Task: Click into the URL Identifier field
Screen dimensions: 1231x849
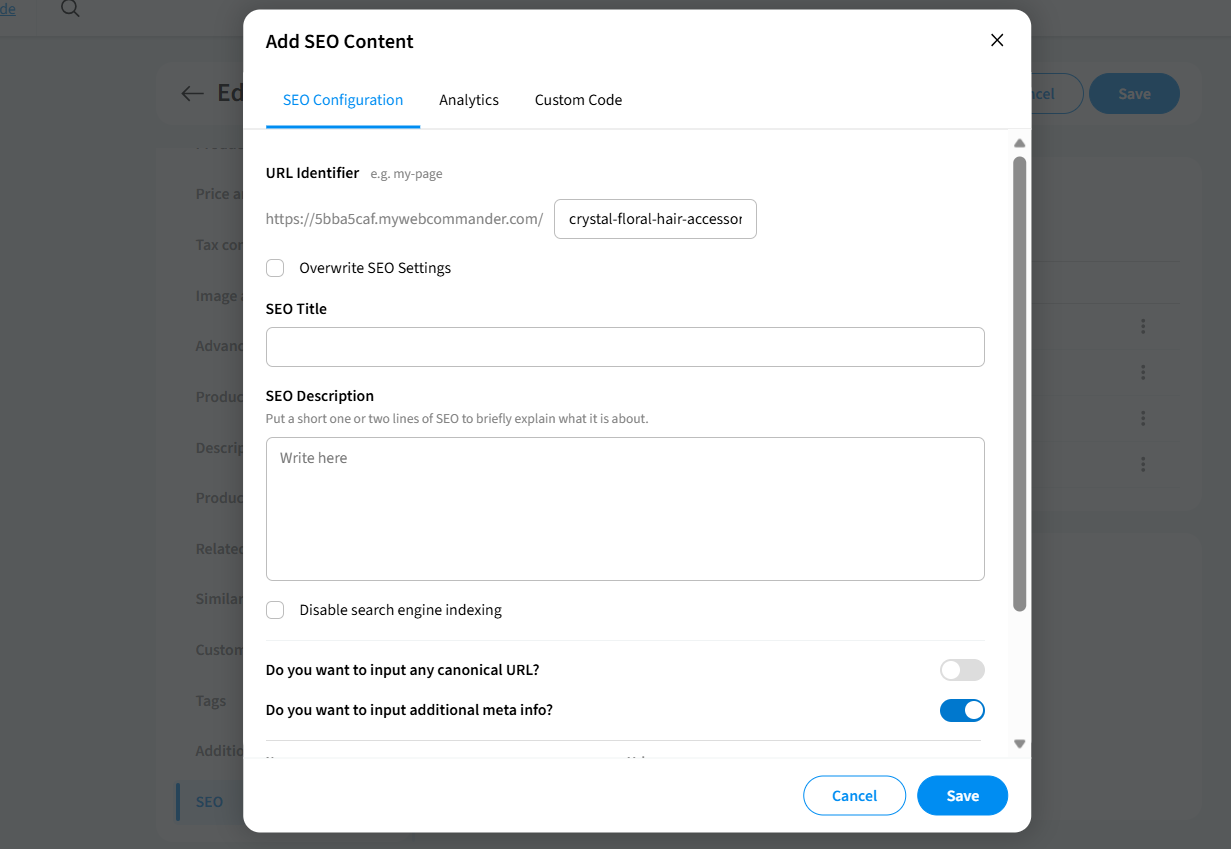Action: click(x=655, y=219)
